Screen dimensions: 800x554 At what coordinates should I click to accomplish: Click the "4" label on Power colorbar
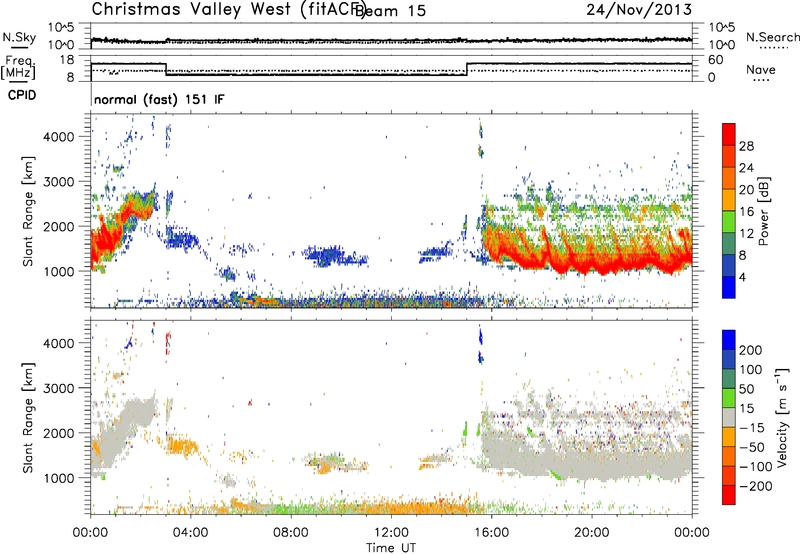pyautogui.click(x=742, y=277)
